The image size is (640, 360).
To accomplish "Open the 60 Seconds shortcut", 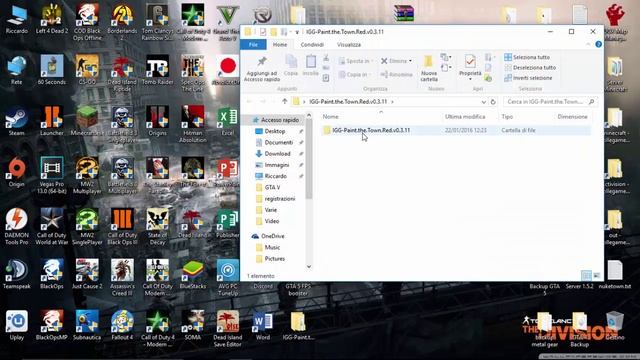I will [x=51, y=70].
